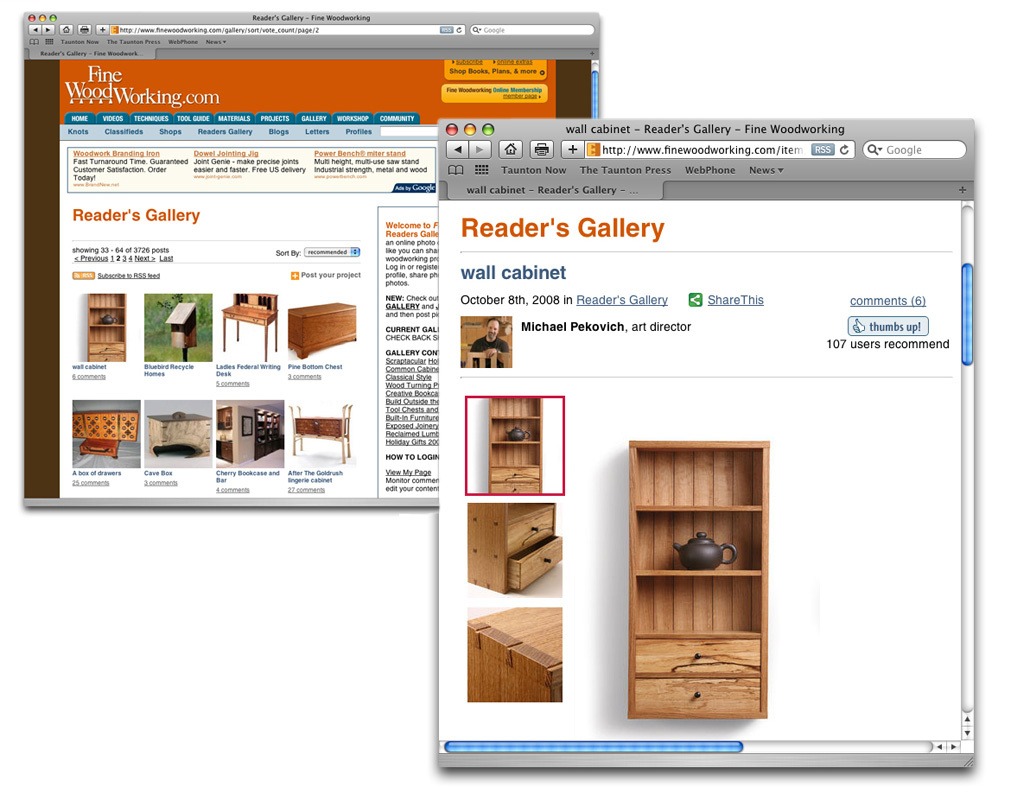Viewport: 1011px width, 800px height.
Task: Click the vertical scrollbar thumb in front window
Action: [967, 314]
